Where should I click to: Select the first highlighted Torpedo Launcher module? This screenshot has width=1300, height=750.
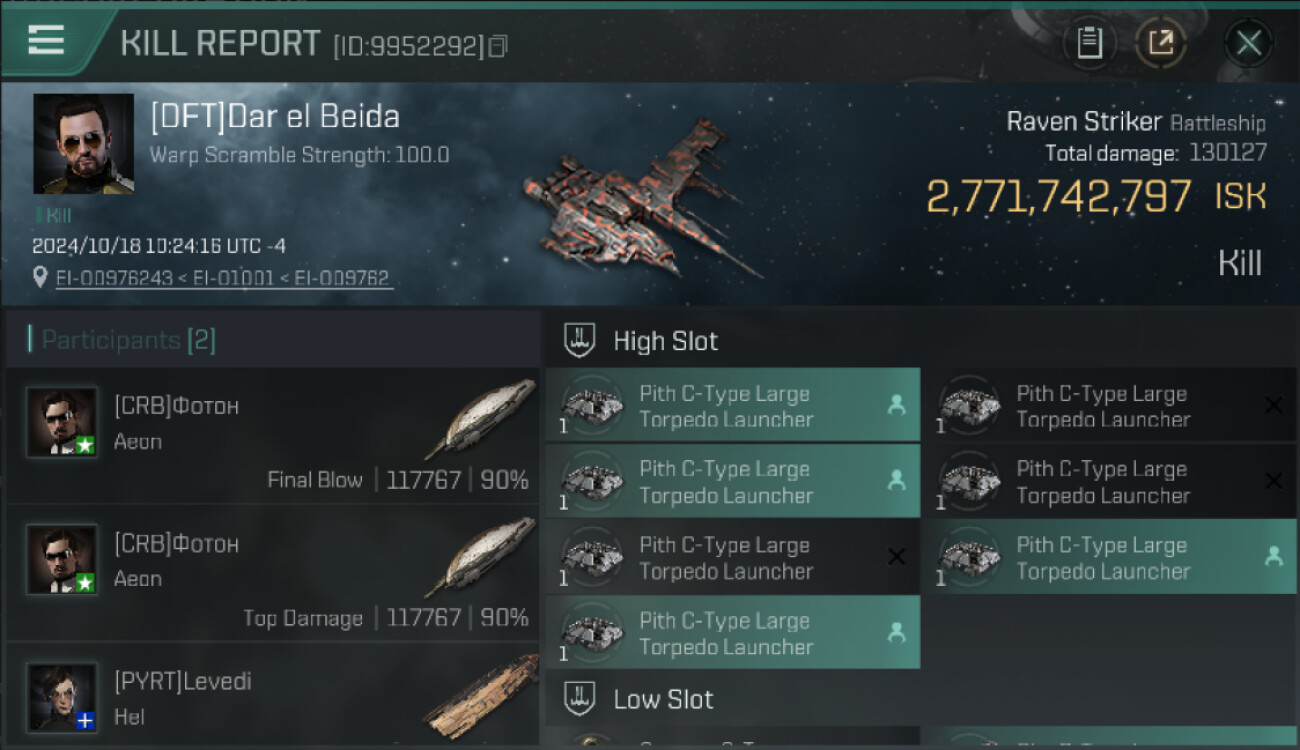732,406
